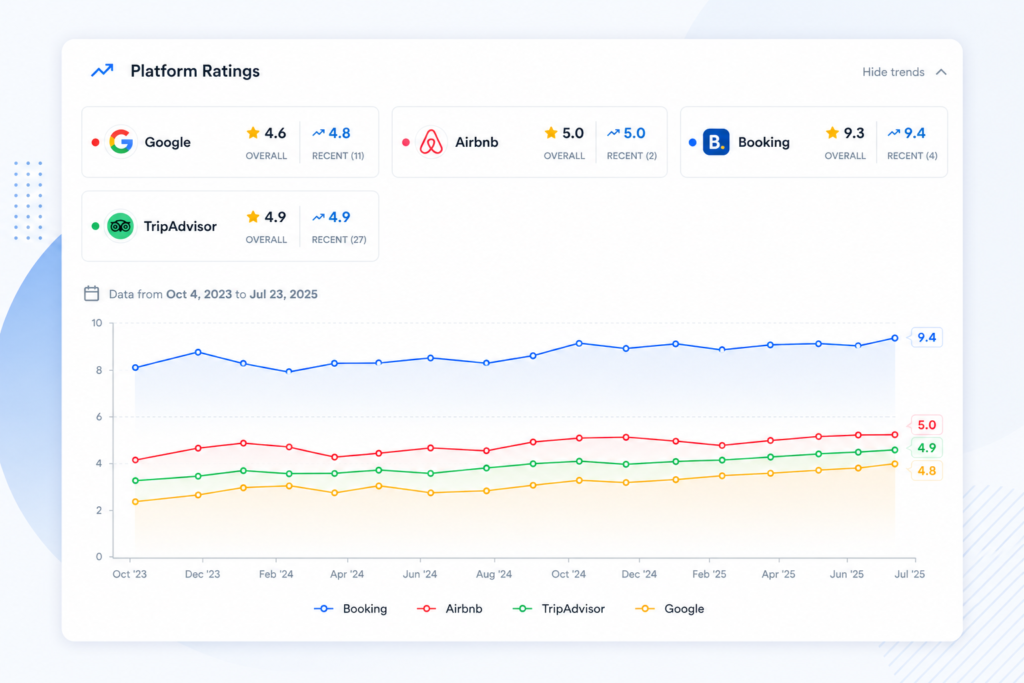
Task: Click the orange 4.8 end label on chart
Action: [x=926, y=471]
